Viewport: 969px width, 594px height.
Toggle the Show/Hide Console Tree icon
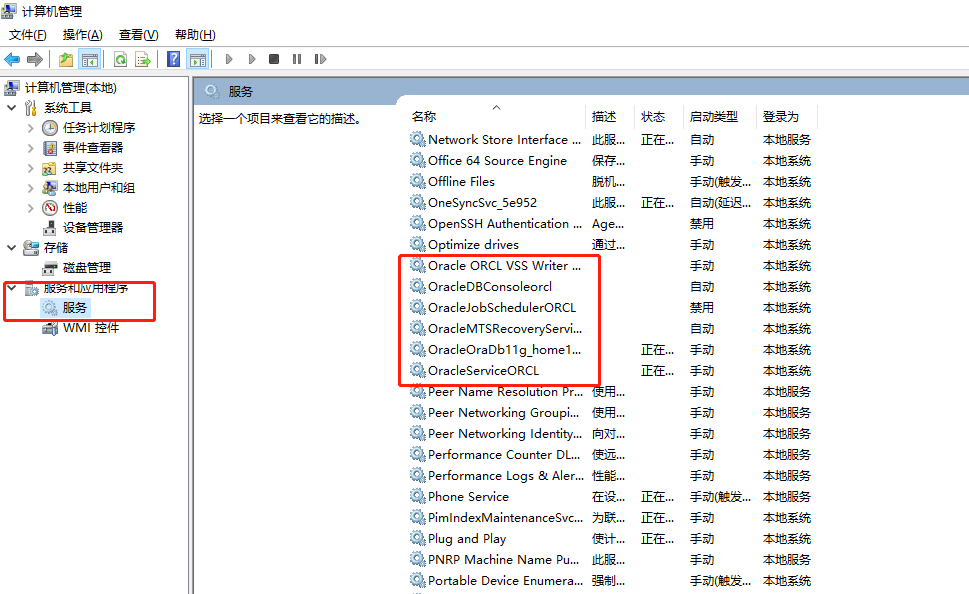pyautogui.click(x=90, y=59)
